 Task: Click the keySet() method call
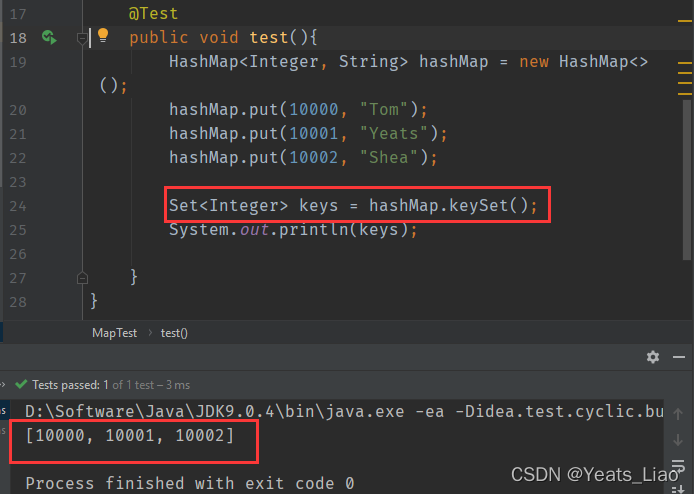pos(489,205)
